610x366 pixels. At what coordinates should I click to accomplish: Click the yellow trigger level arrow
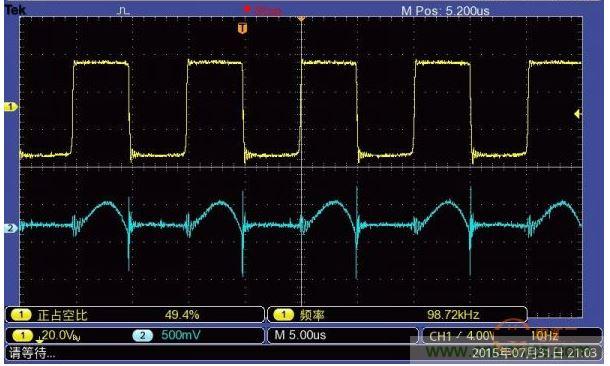coord(578,114)
